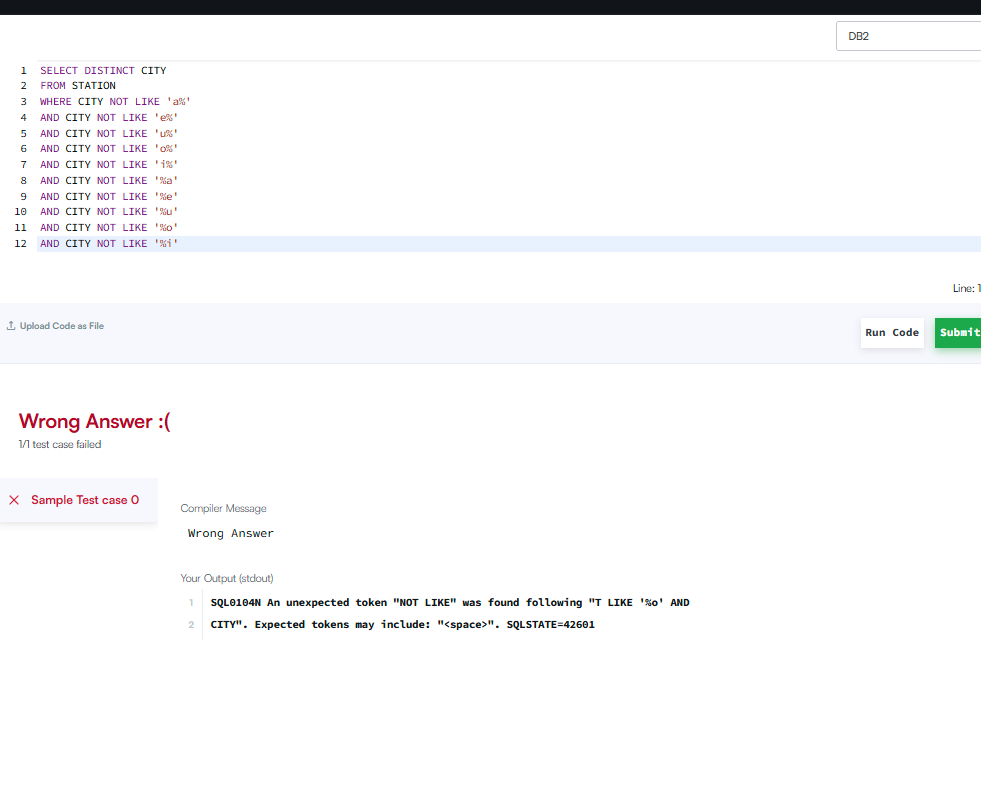This screenshot has width=981, height=800.
Task: Click line with NOT LIKE '%a'
Action: pyautogui.click(x=109, y=181)
